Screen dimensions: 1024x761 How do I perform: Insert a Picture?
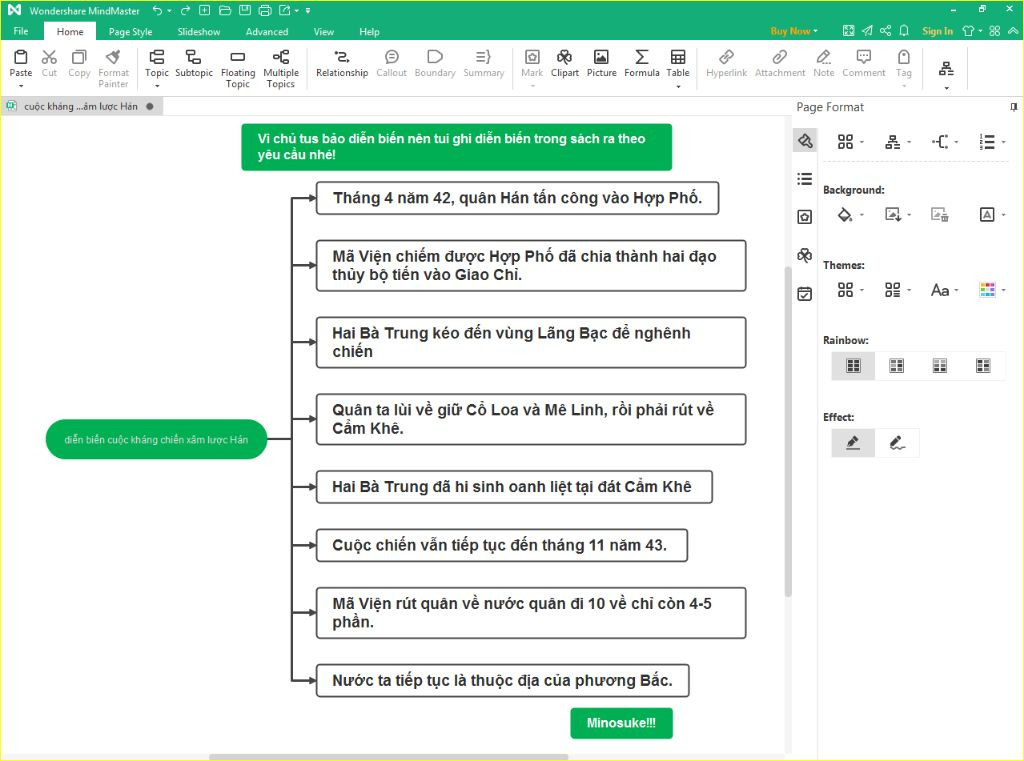[601, 63]
